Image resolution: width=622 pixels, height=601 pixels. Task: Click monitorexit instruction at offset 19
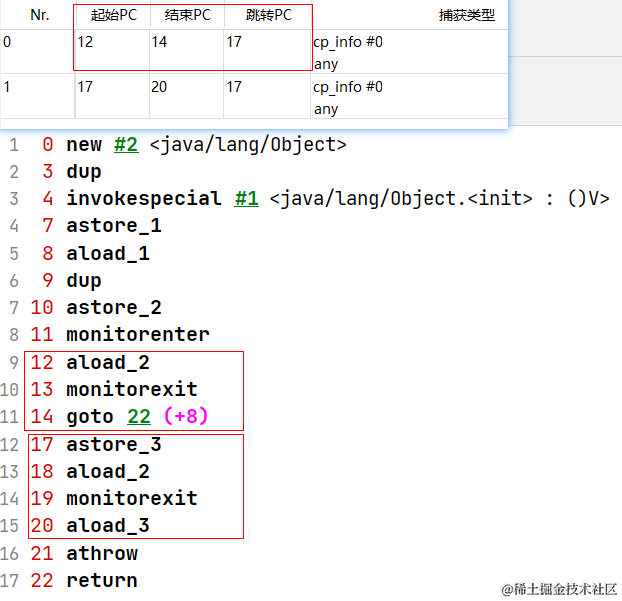click(132, 498)
